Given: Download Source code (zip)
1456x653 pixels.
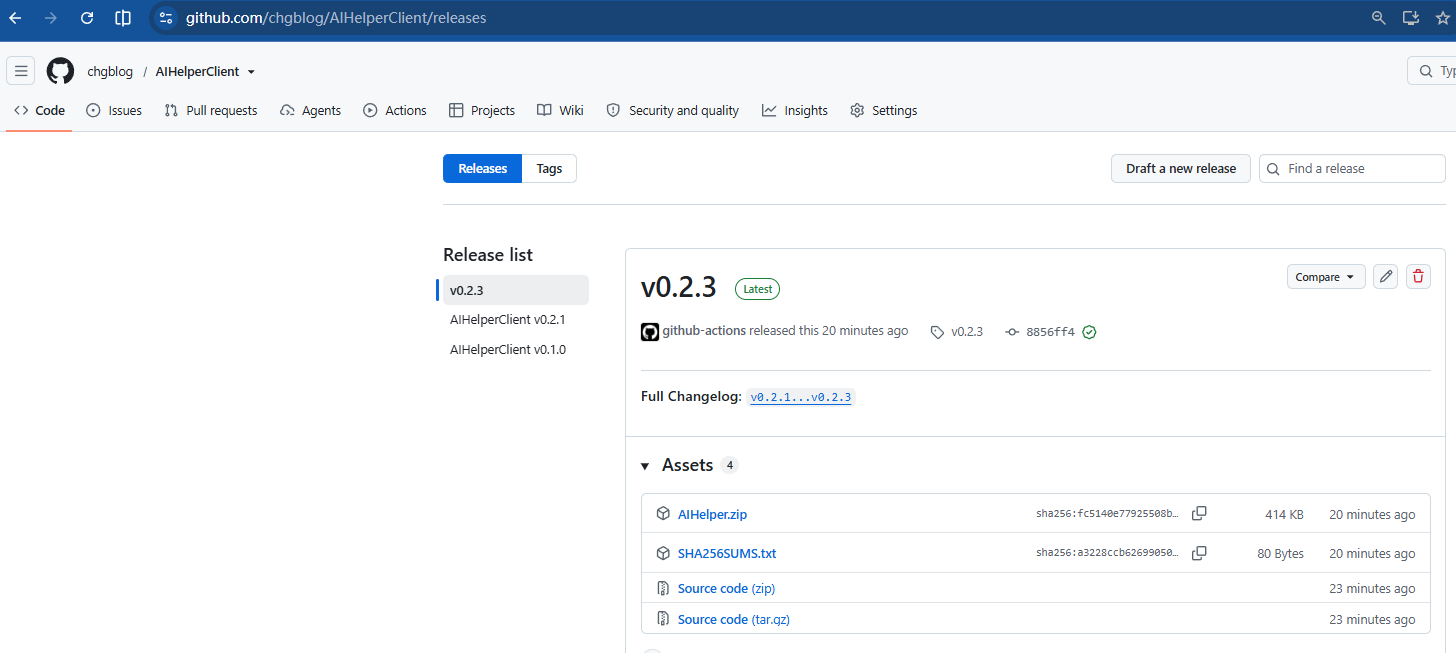Looking at the screenshot, I should (726, 588).
